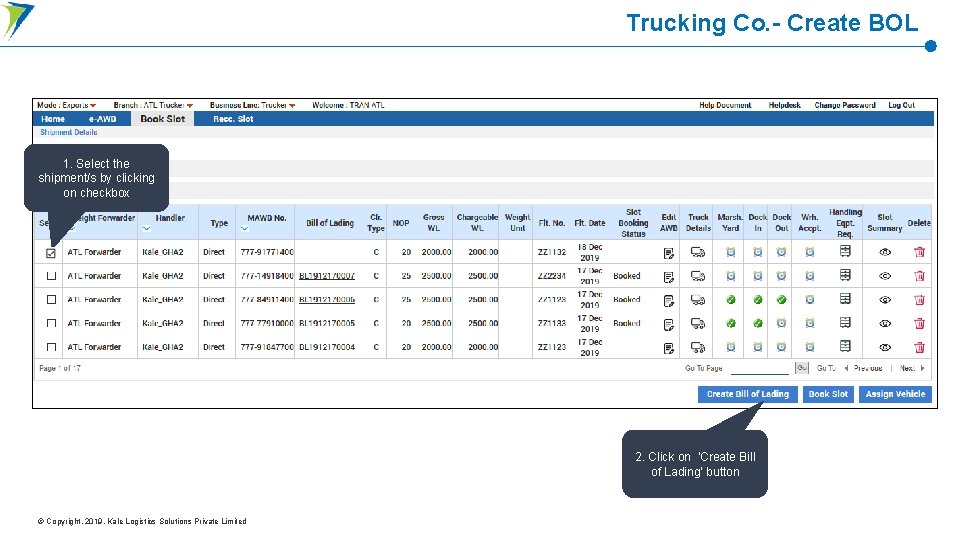This screenshot has width=960, height=540.
Task: Click Wrh. Accpt. icon for MAWB 777-91771400
Action: tap(809, 252)
